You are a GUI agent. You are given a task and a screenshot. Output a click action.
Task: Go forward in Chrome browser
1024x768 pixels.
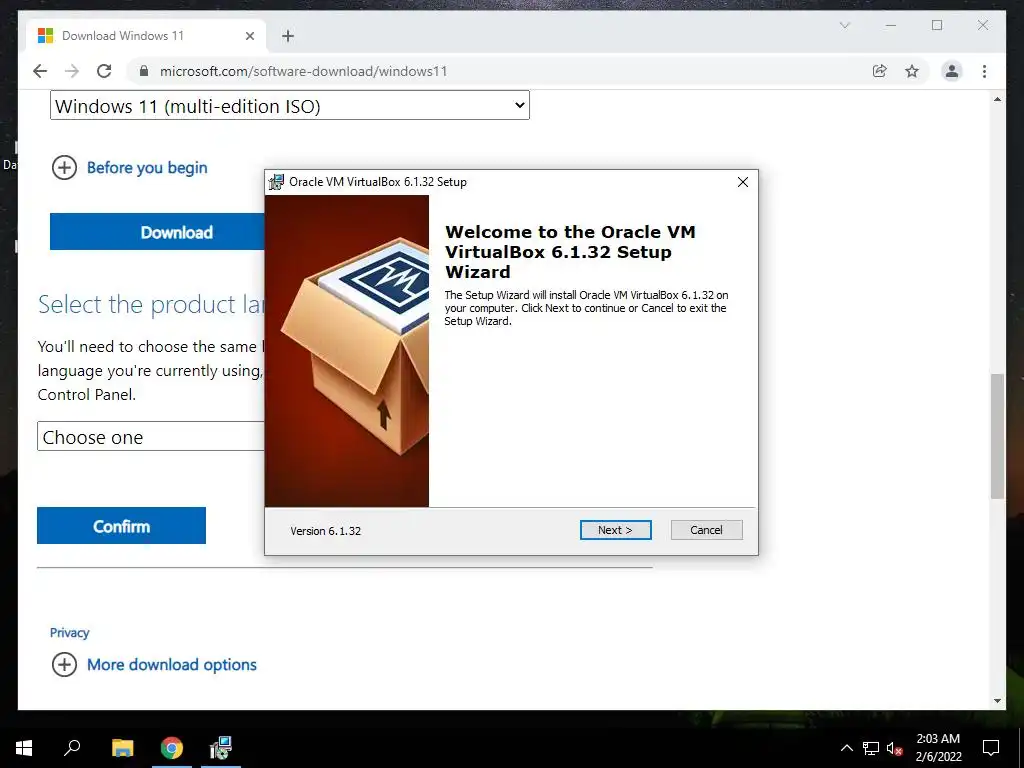click(72, 71)
